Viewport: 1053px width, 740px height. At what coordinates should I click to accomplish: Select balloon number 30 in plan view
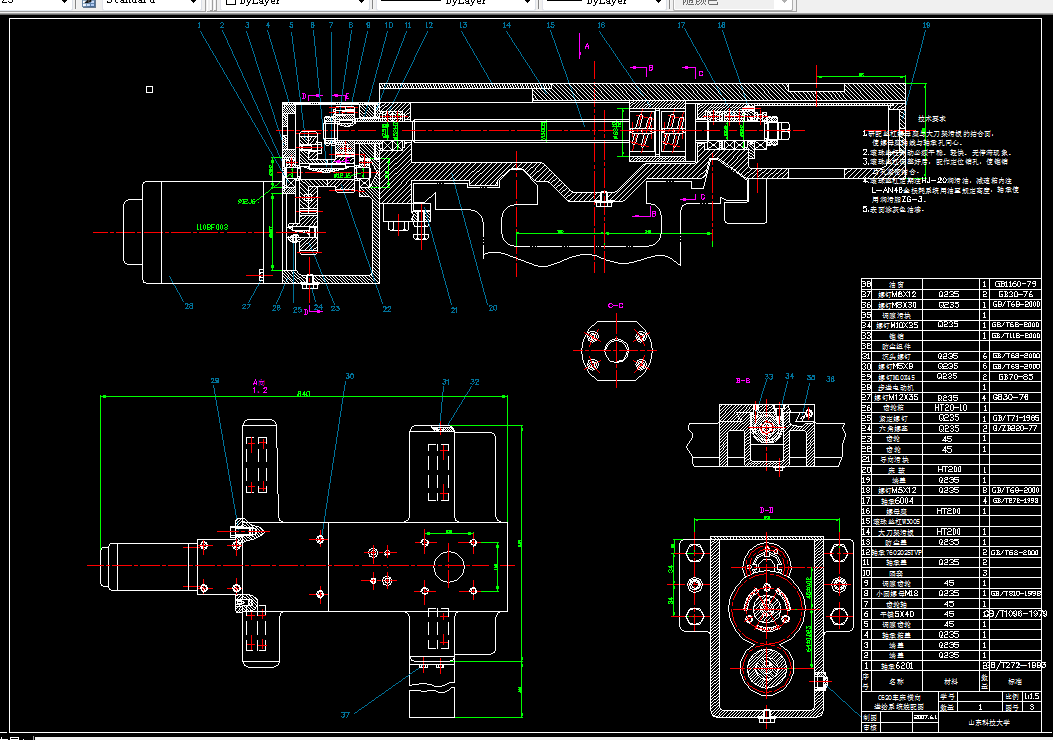pyautogui.click(x=350, y=376)
